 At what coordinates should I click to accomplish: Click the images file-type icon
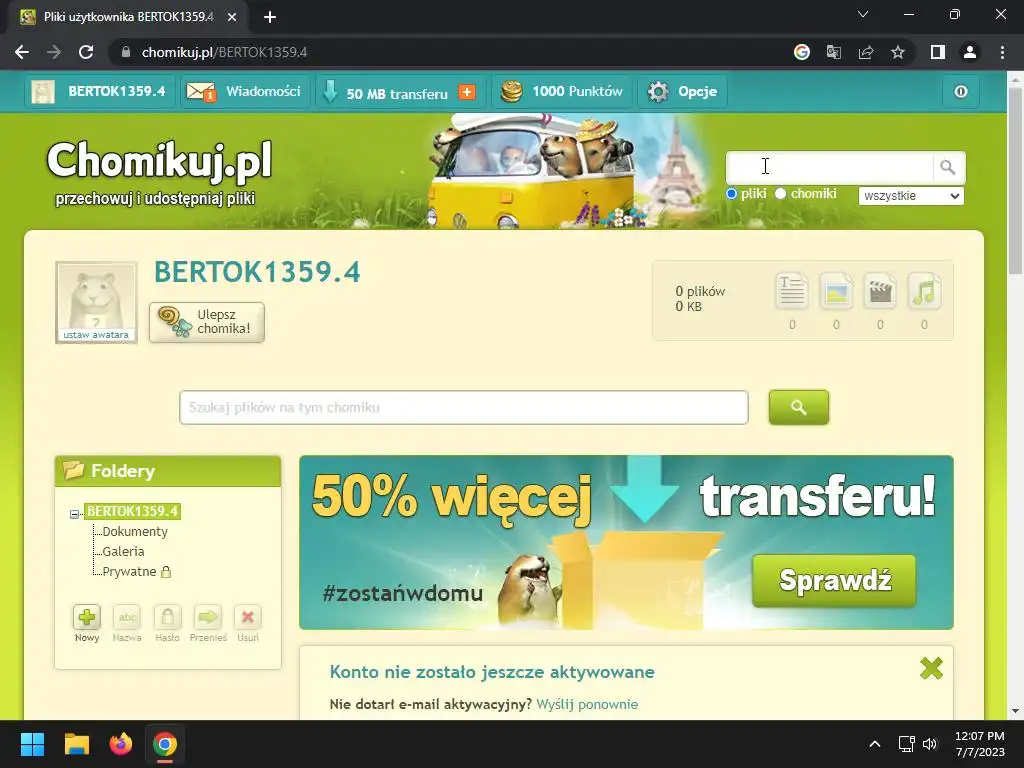836,291
